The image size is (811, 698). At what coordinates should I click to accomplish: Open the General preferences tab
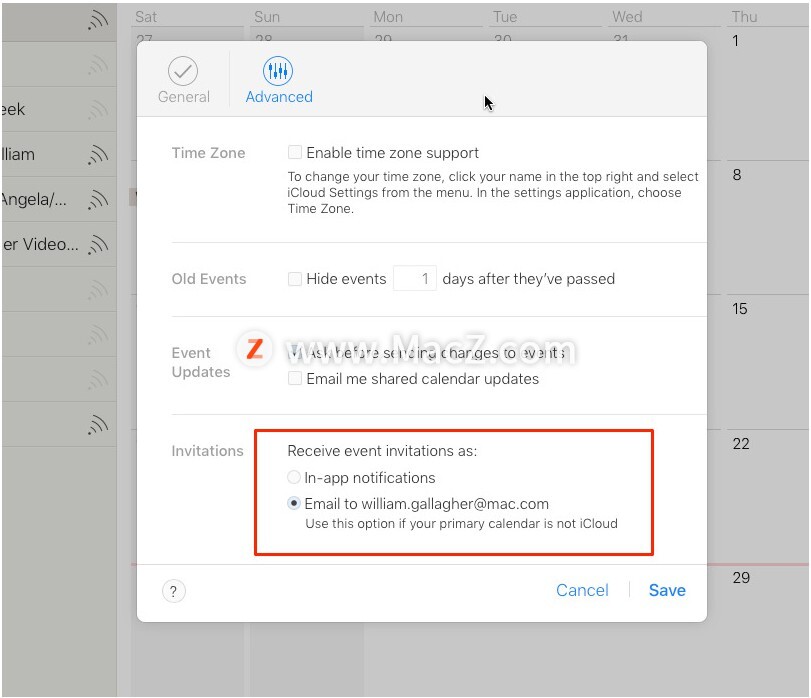click(183, 80)
